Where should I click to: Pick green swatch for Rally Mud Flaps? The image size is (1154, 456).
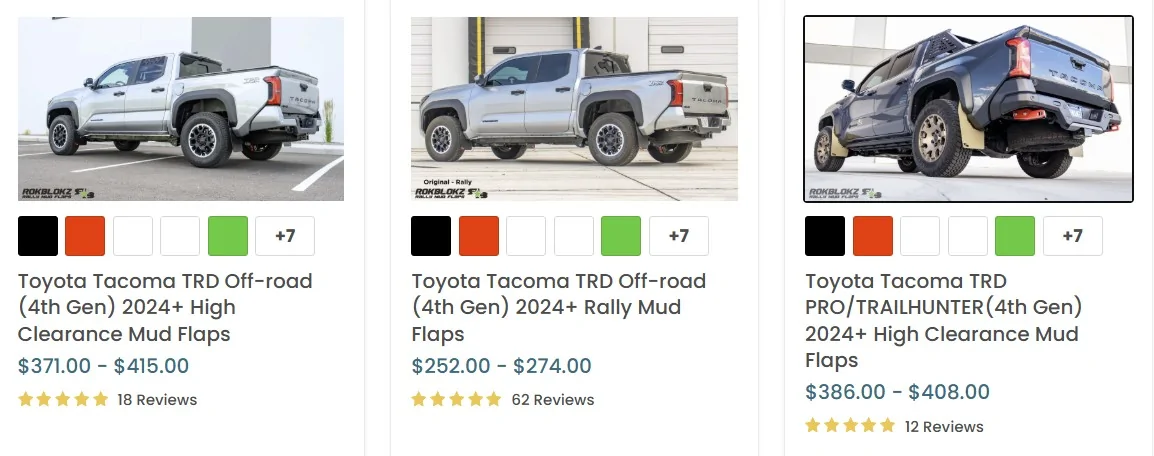click(621, 236)
